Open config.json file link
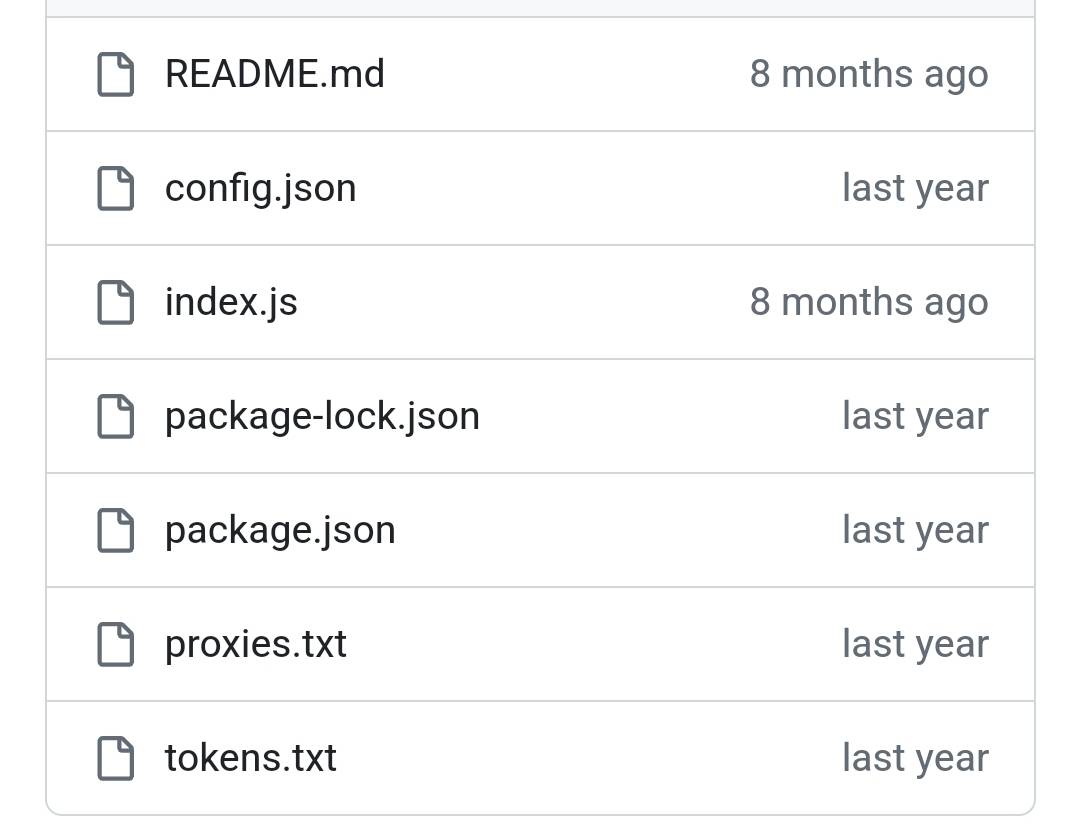 (x=260, y=188)
